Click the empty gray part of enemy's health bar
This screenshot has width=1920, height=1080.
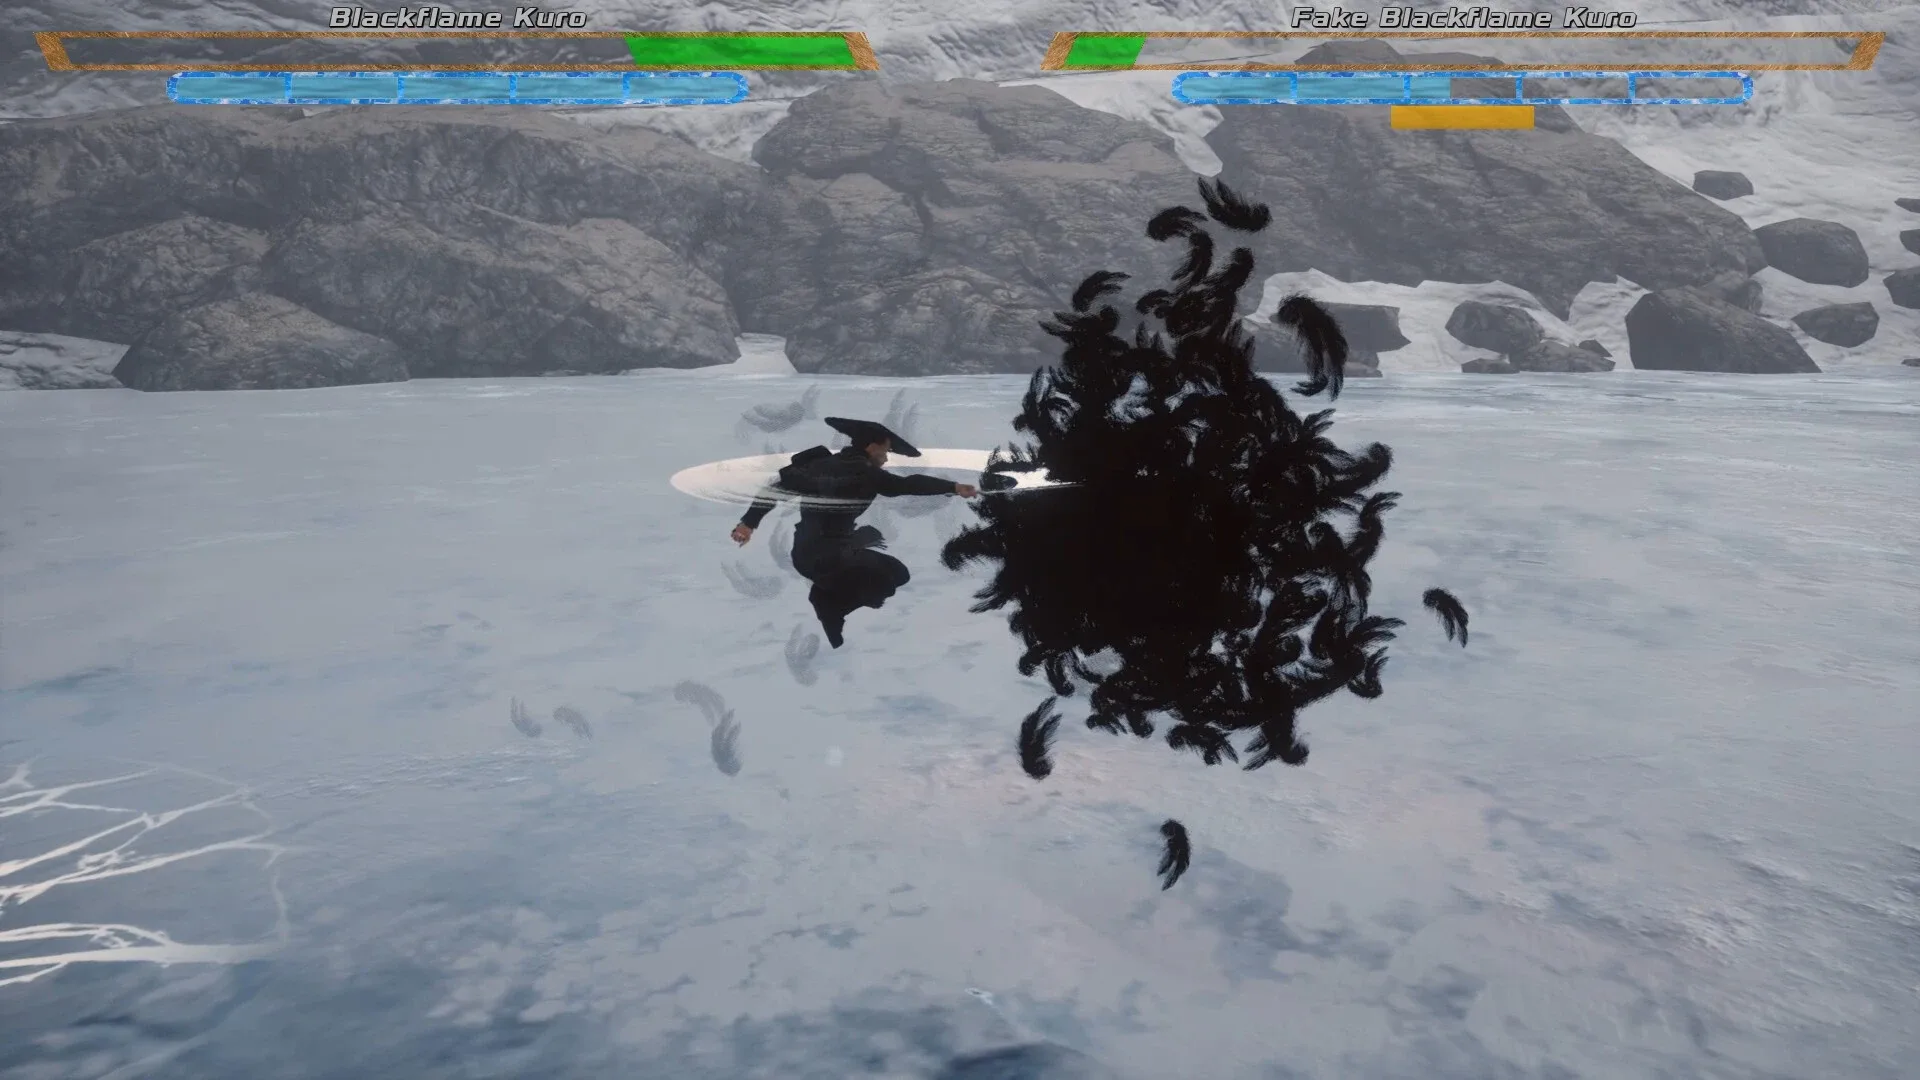pyautogui.click(x=1500, y=51)
